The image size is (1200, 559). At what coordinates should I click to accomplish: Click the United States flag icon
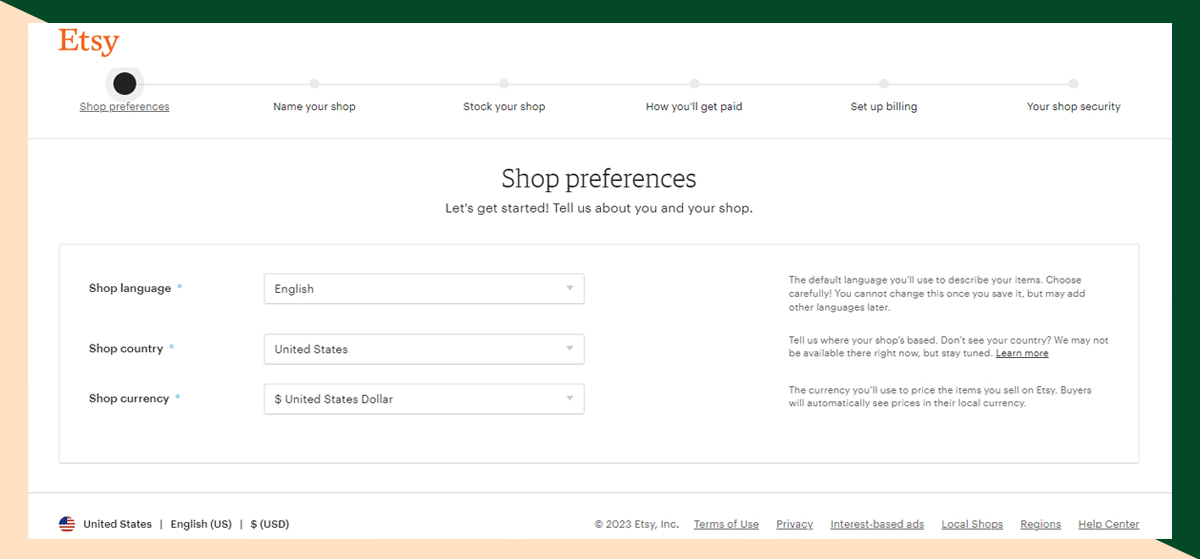click(67, 524)
